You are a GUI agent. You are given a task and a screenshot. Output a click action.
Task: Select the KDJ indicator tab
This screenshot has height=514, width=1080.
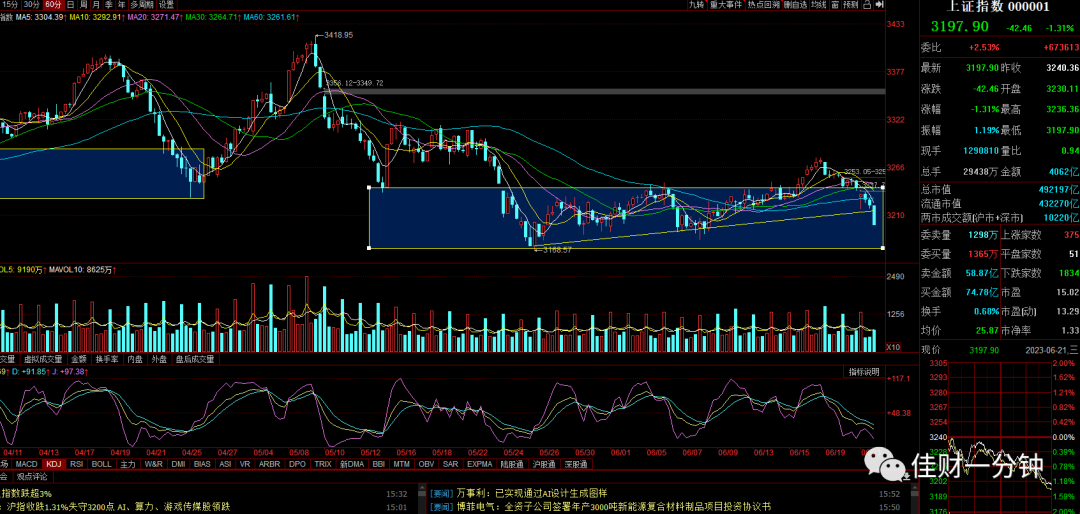tap(54, 464)
